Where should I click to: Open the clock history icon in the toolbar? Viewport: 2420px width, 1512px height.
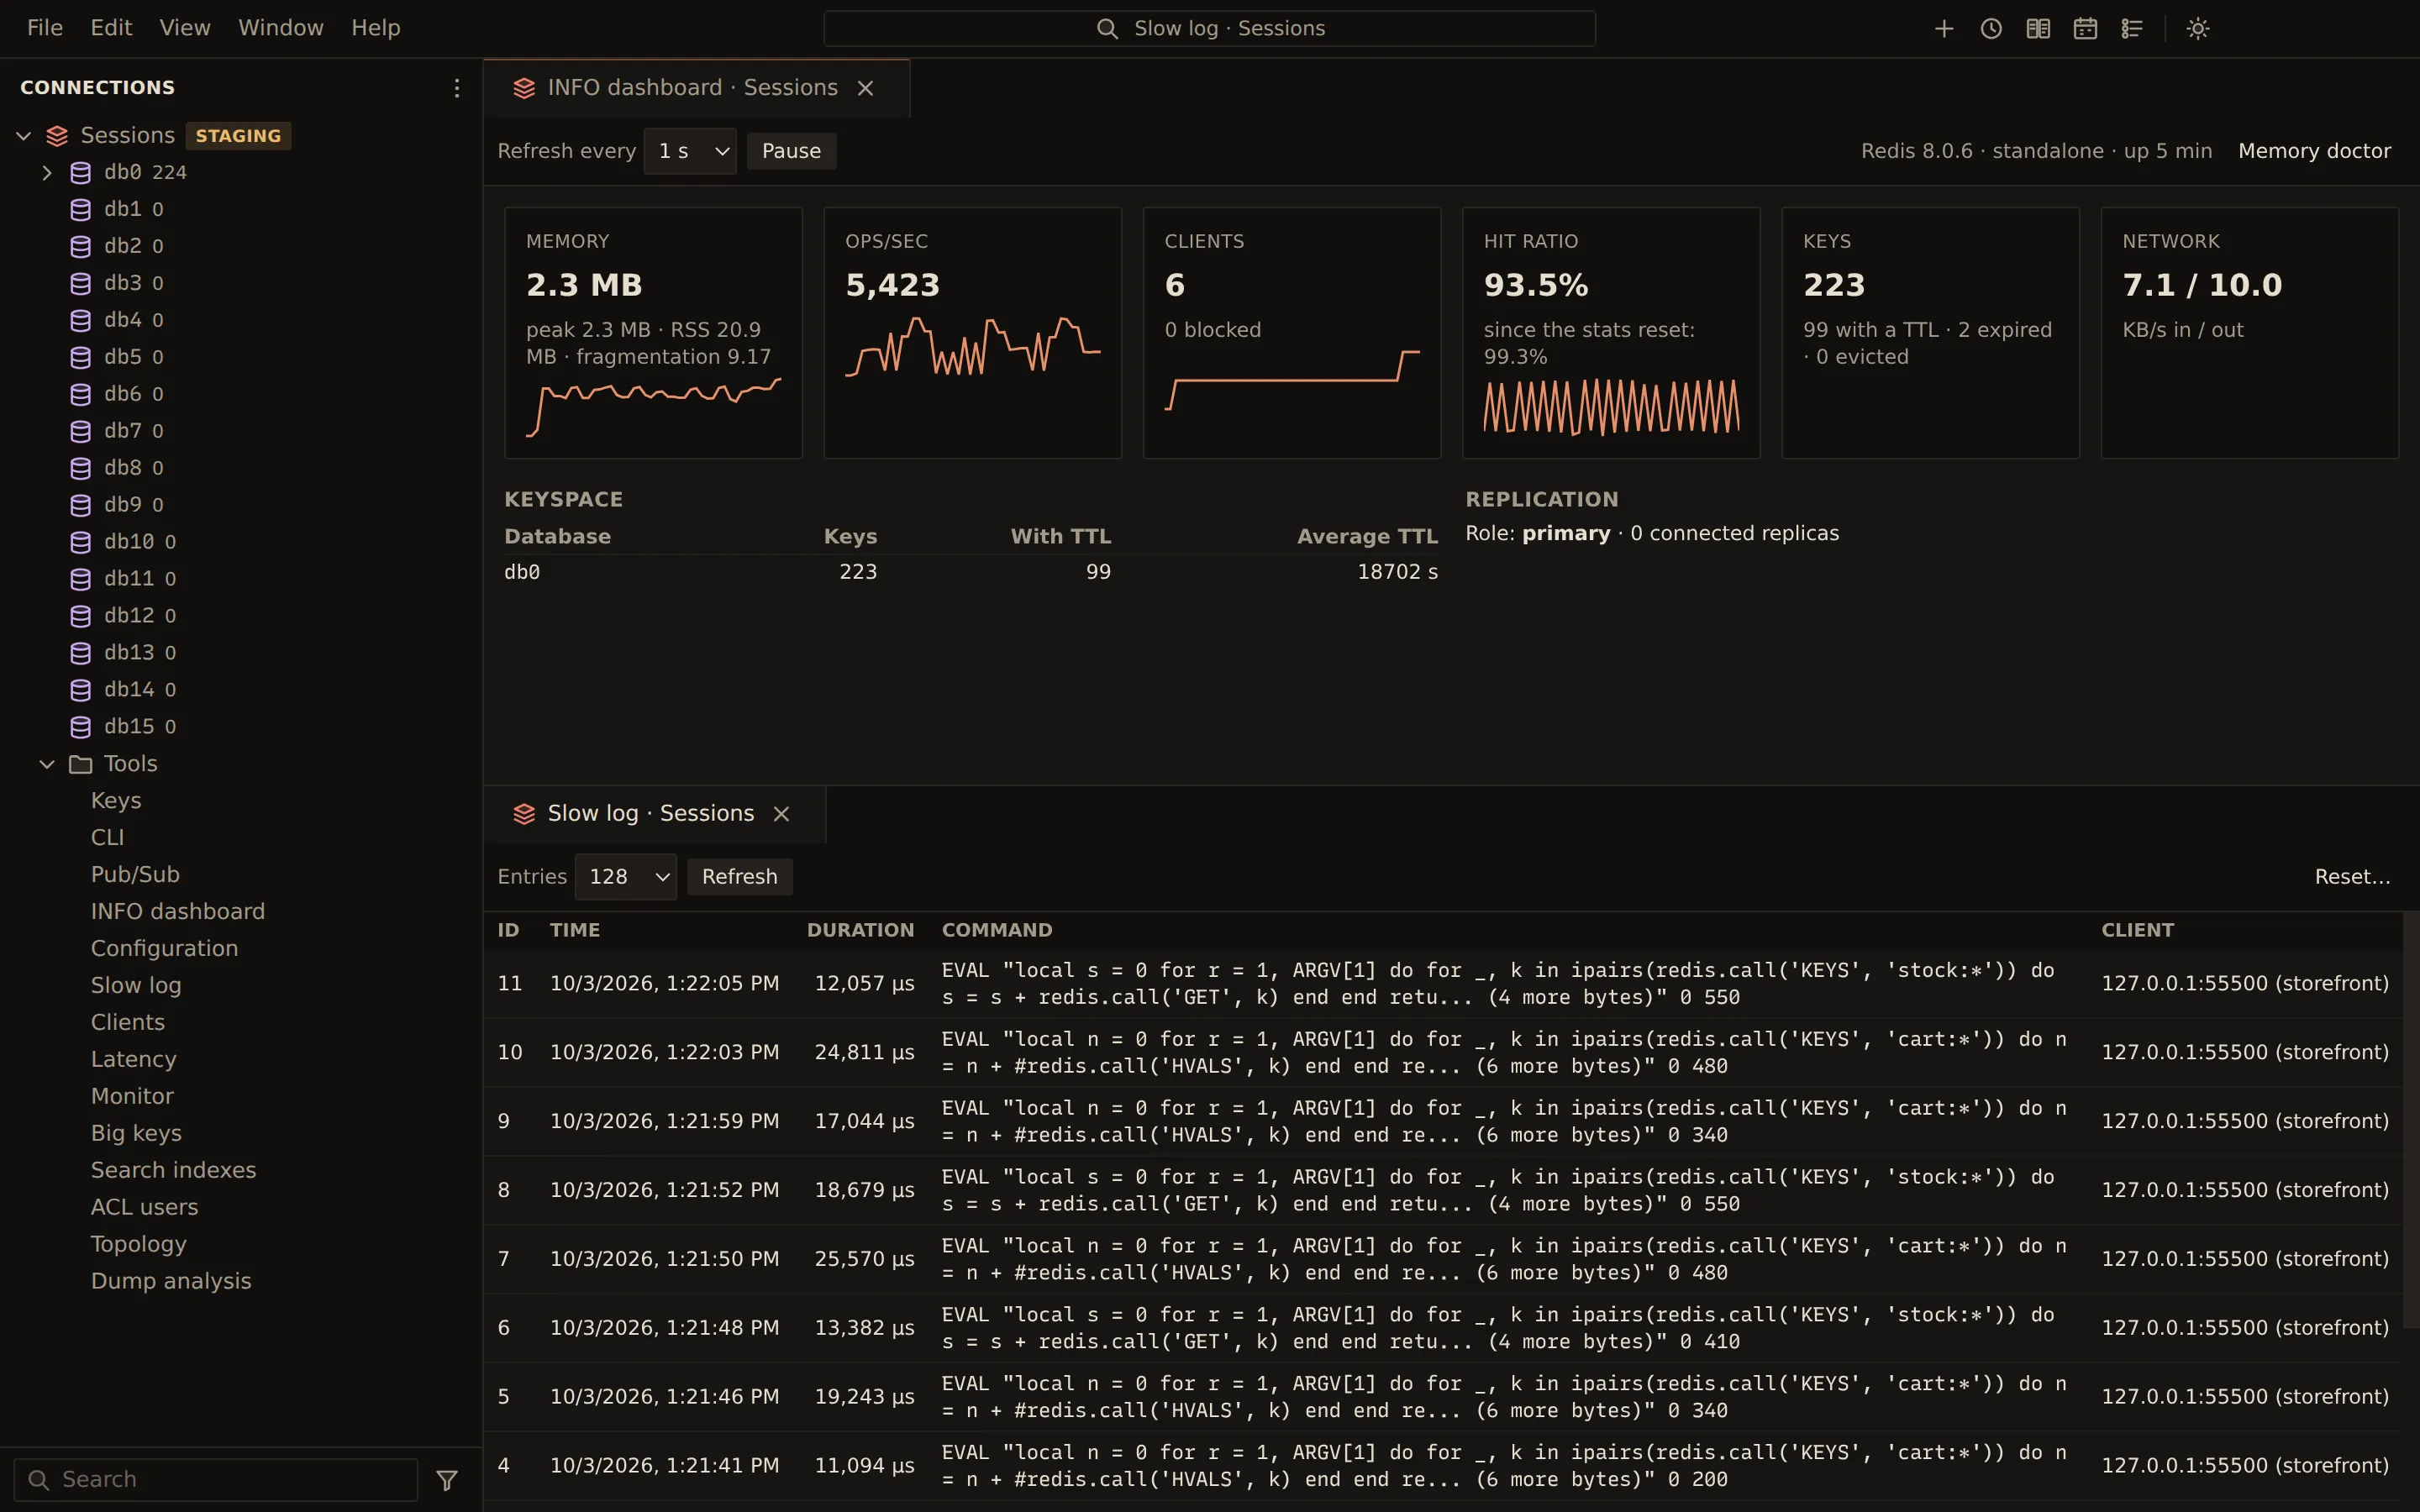(x=1991, y=28)
